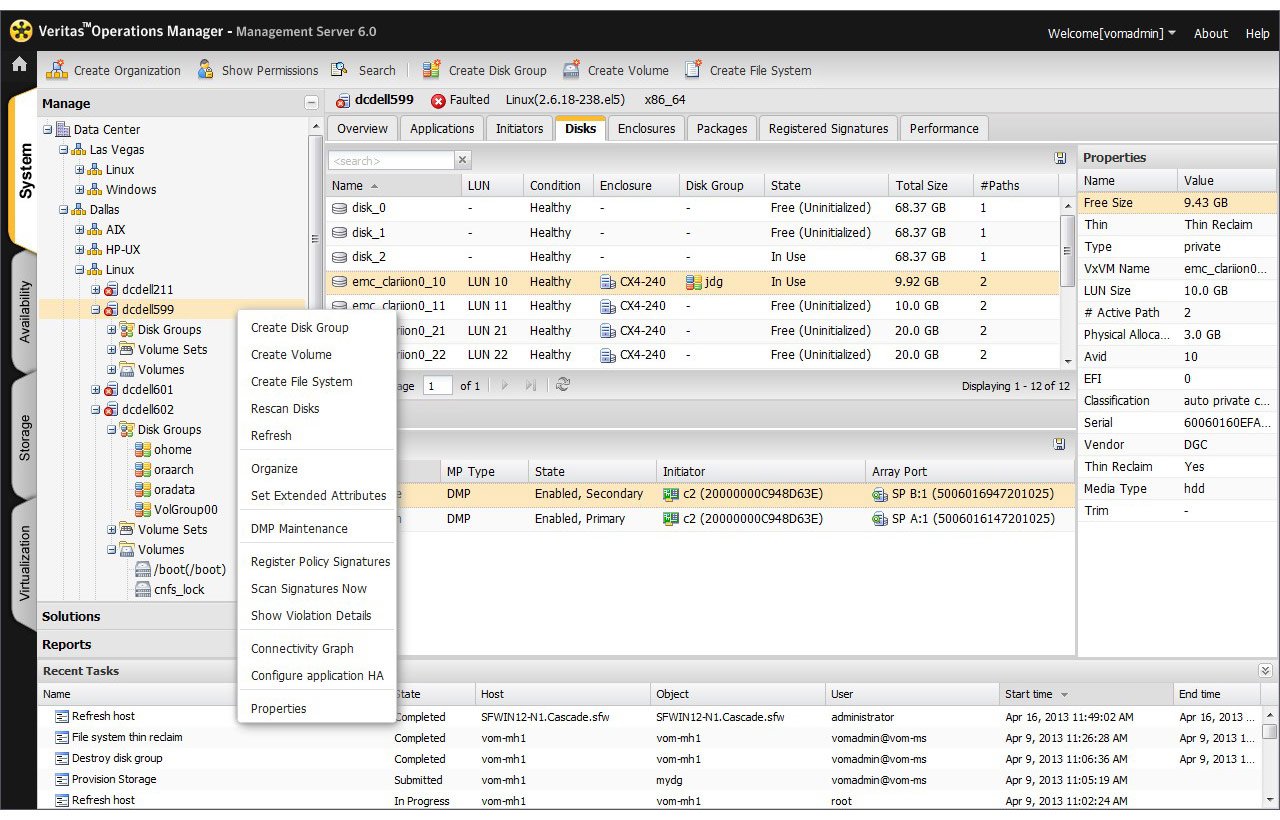Open the Registered Signatures tab
This screenshot has height=820, width=1280.
(828, 129)
